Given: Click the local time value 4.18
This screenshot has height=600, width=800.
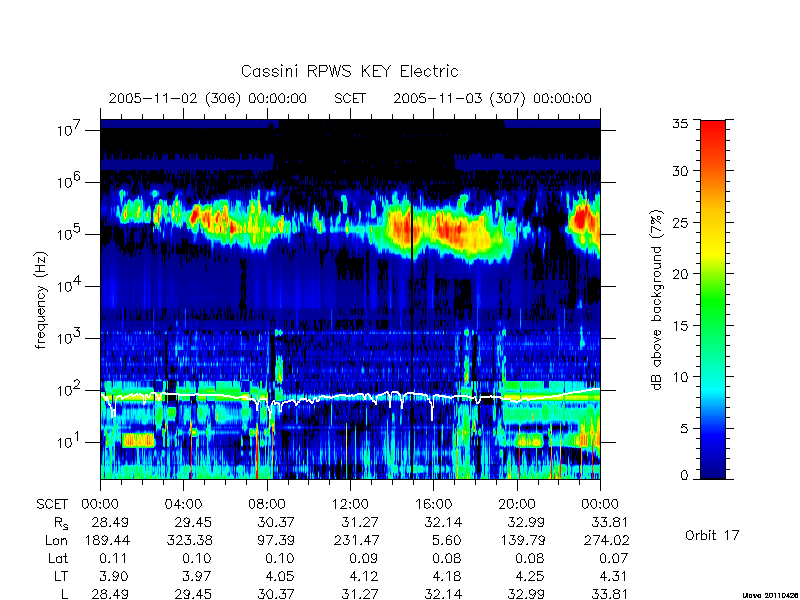Looking at the screenshot, I should point(446,577).
